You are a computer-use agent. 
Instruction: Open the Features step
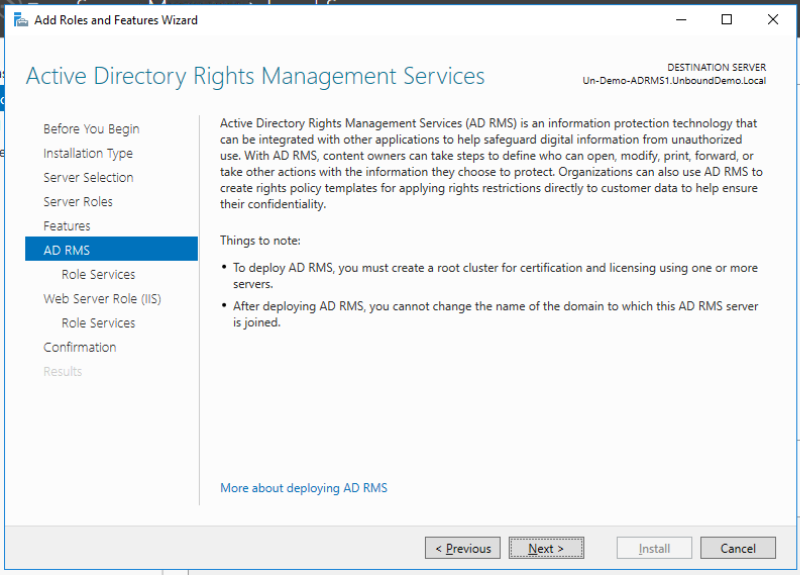pos(67,226)
